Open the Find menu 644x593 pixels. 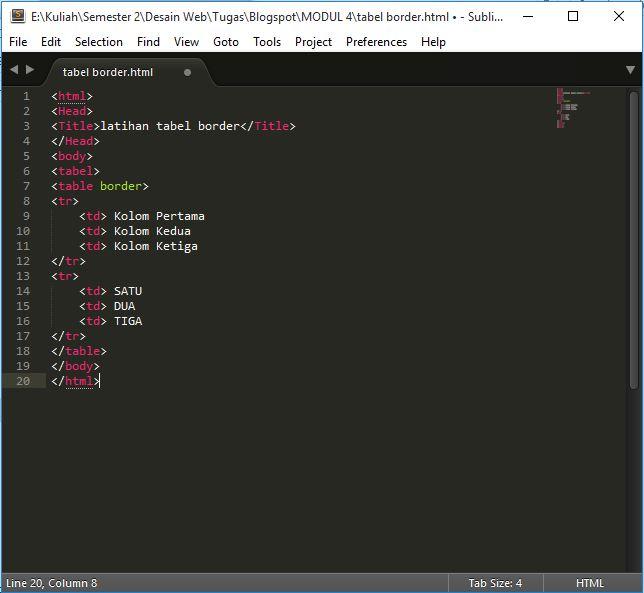click(x=148, y=42)
